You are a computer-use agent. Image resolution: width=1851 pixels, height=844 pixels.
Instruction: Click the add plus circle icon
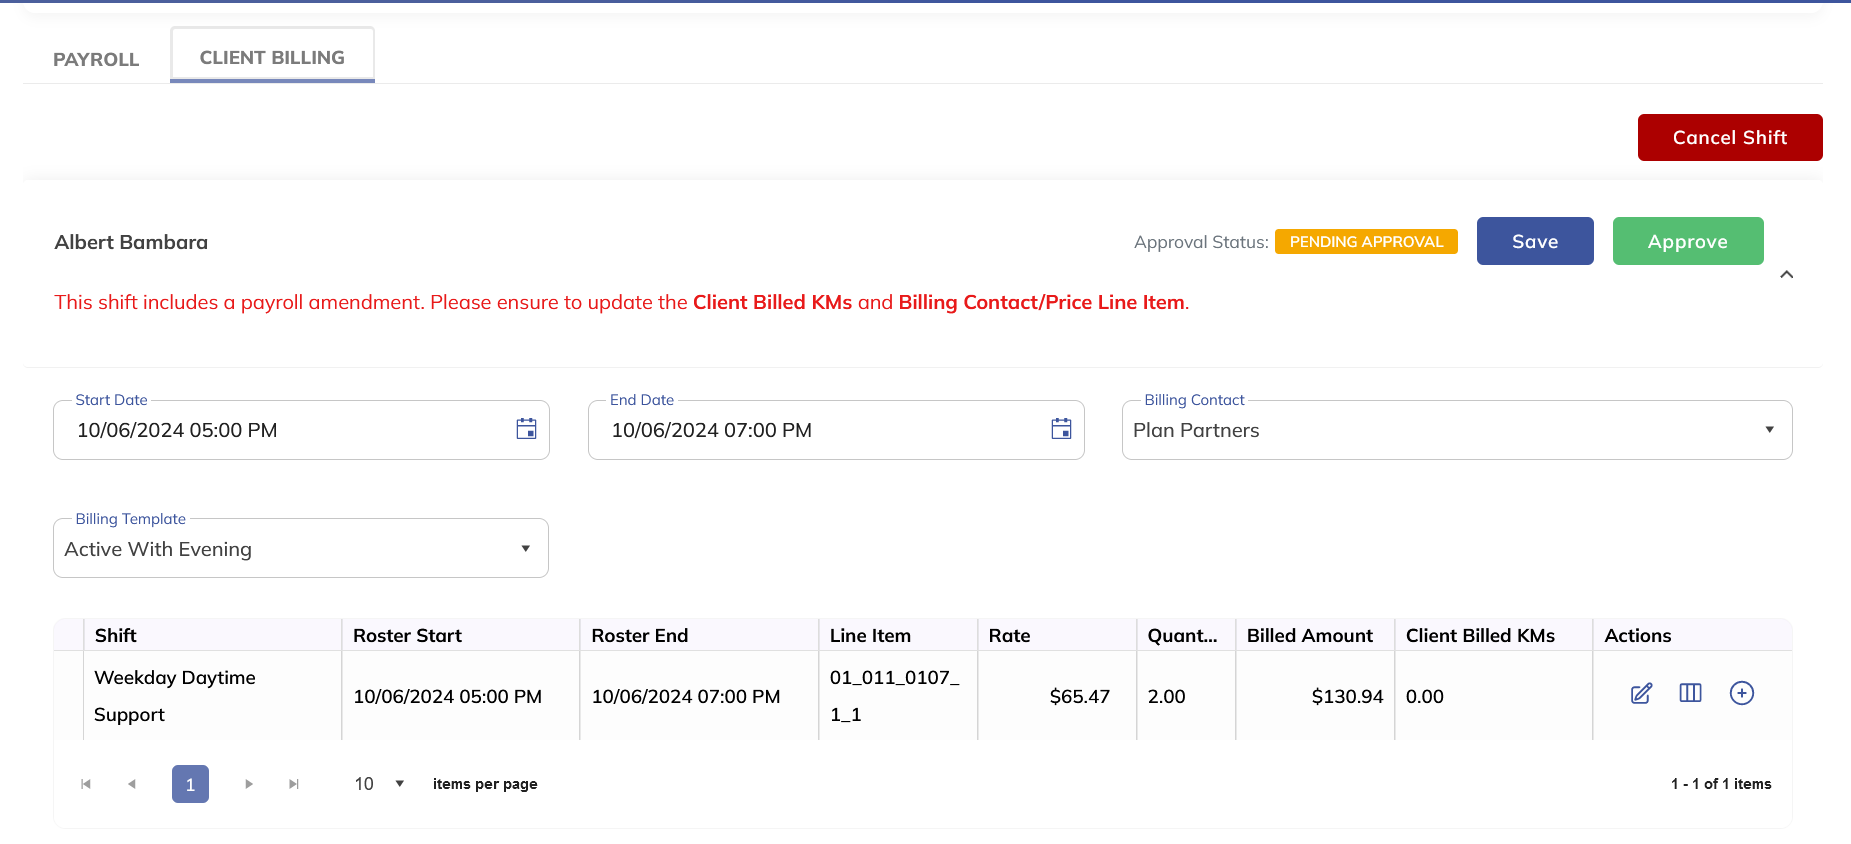[x=1741, y=693]
